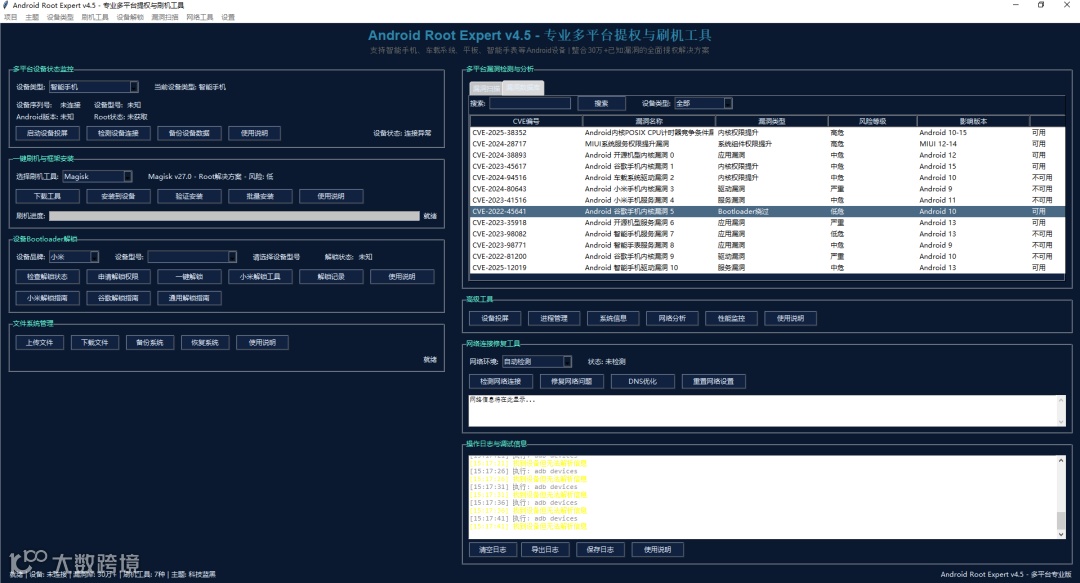Viewport: 1080px width, 583px height.
Task: Click the DNS优化 button
Action: (643, 382)
